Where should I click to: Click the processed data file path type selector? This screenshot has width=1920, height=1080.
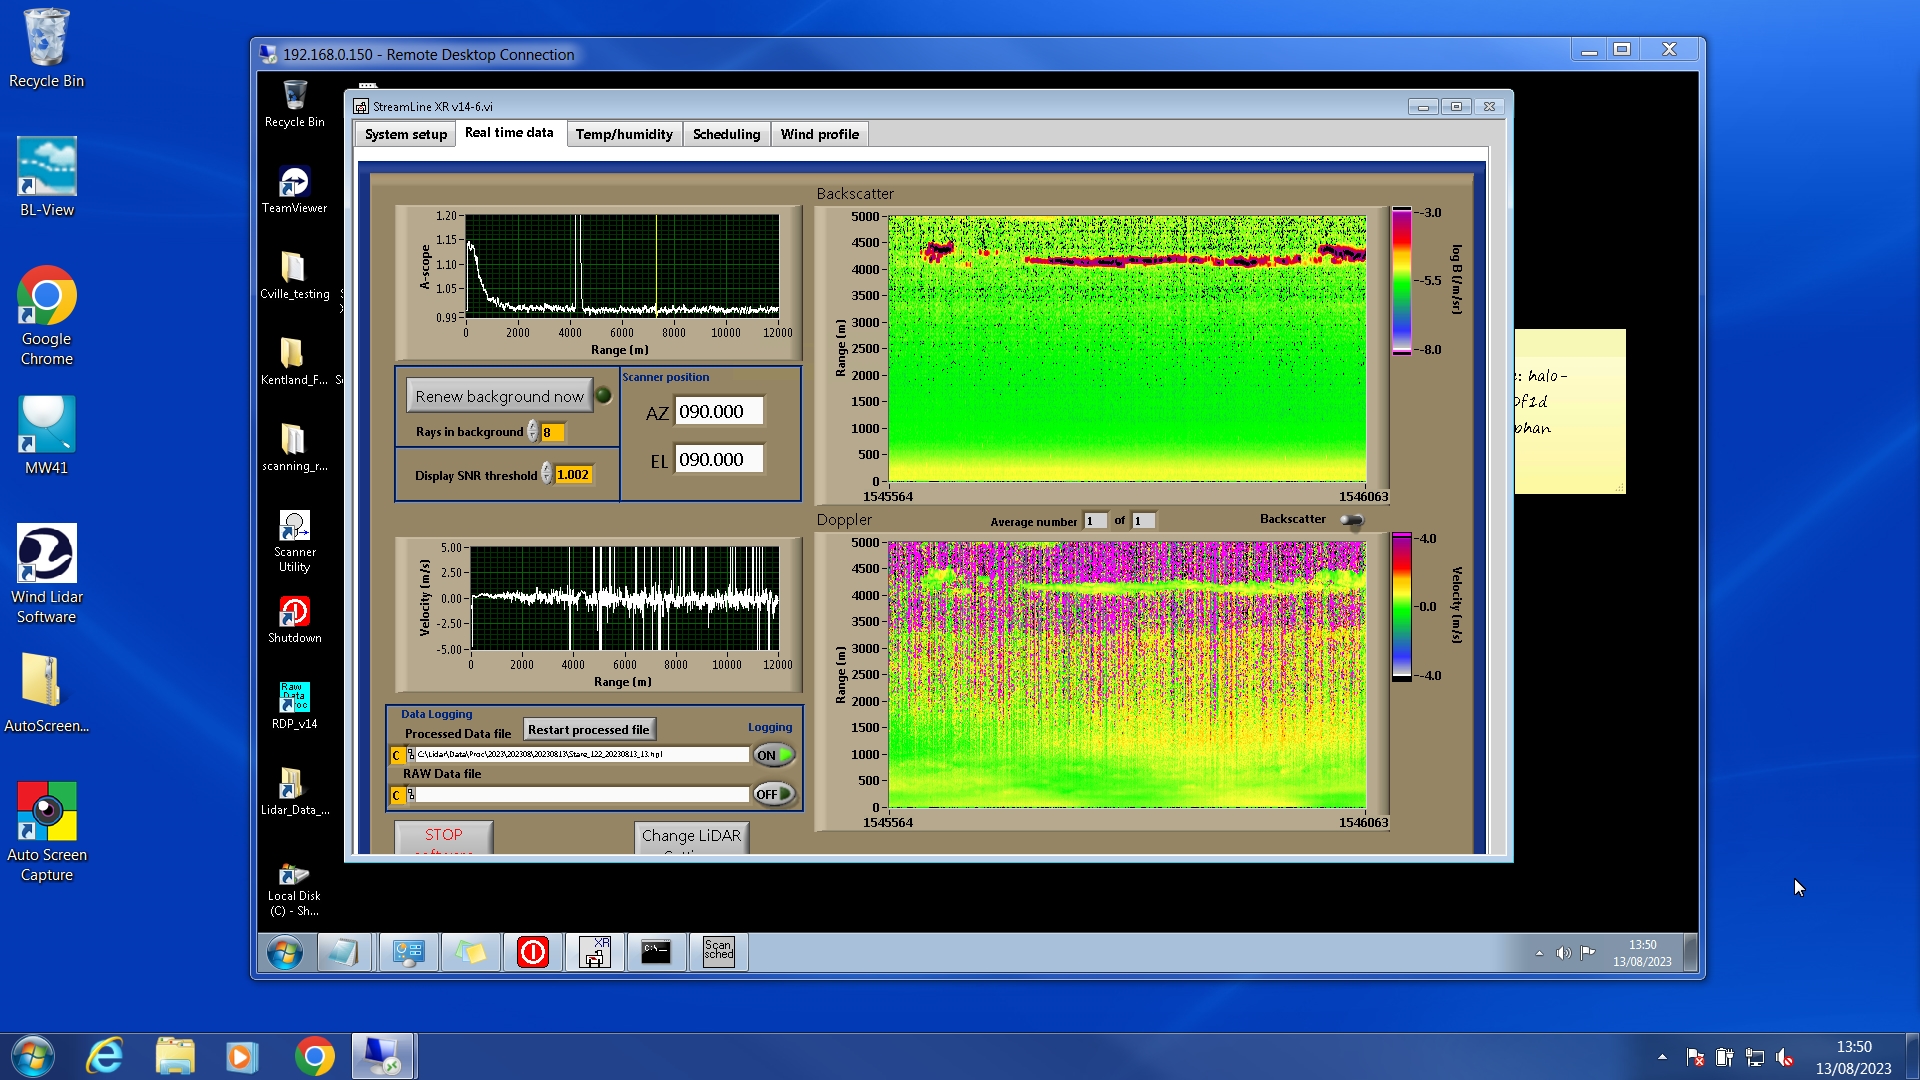click(397, 755)
